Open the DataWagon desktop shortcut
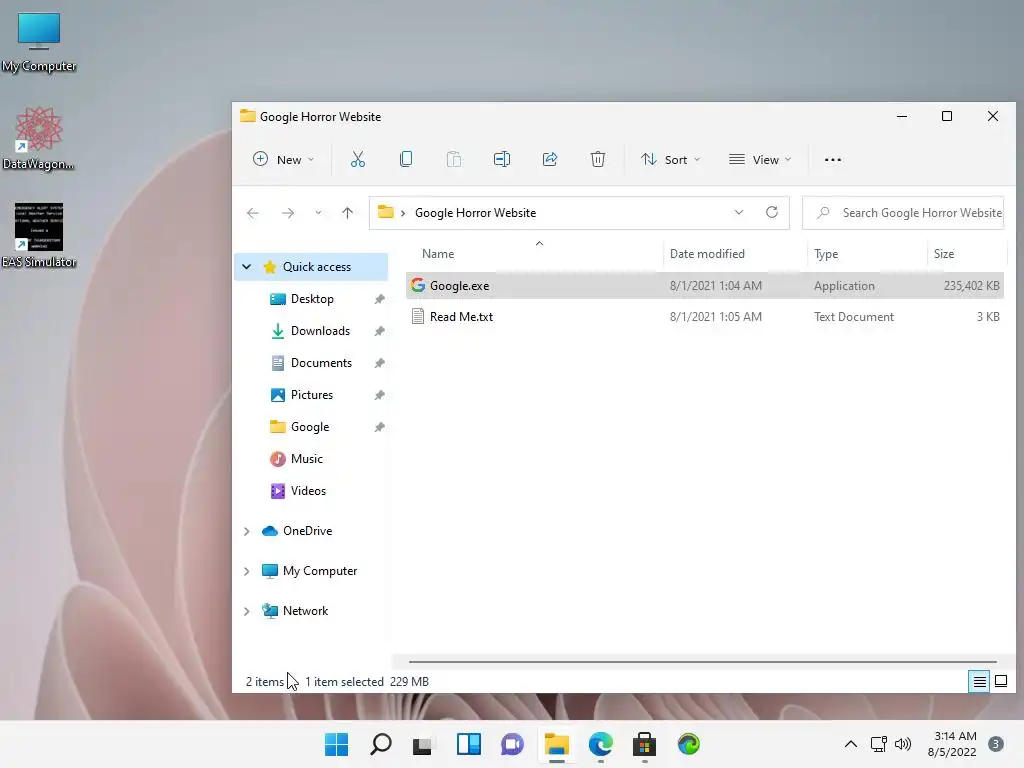The image size is (1024, 768). [39, 139]
